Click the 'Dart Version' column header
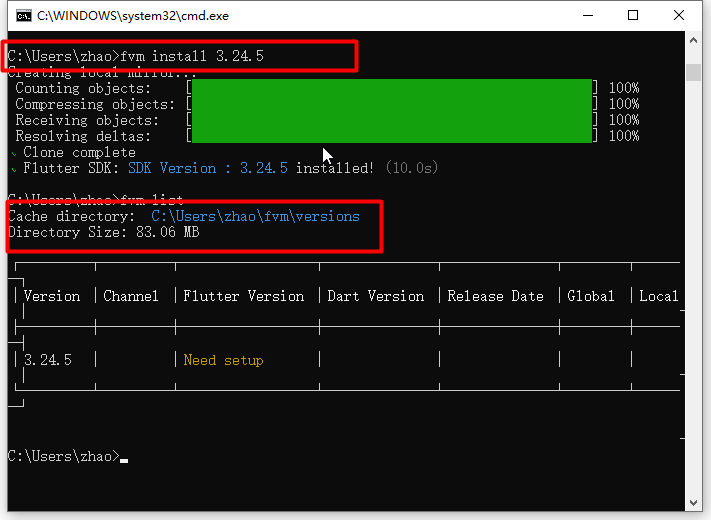Viewport: 711px width, 520px height. tap(375, 296)
